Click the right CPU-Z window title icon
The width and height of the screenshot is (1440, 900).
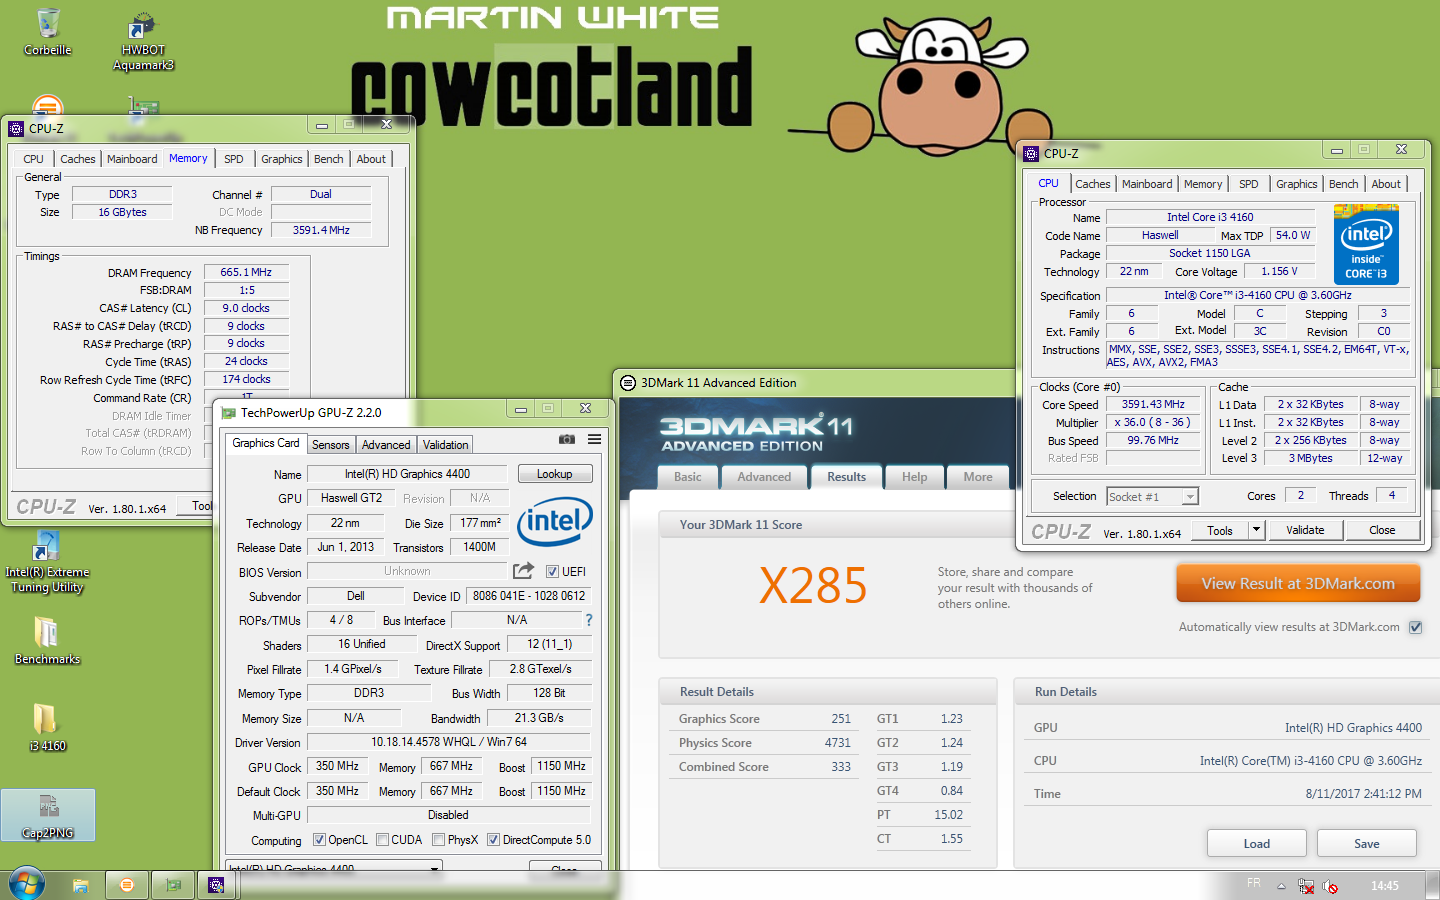[1031, 154]
